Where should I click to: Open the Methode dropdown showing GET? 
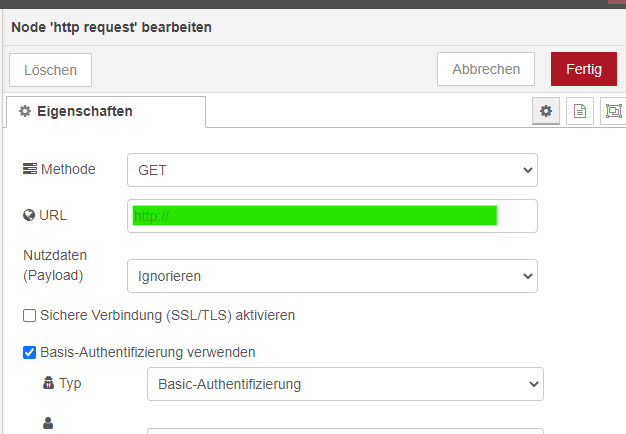[x=332, y=170]
